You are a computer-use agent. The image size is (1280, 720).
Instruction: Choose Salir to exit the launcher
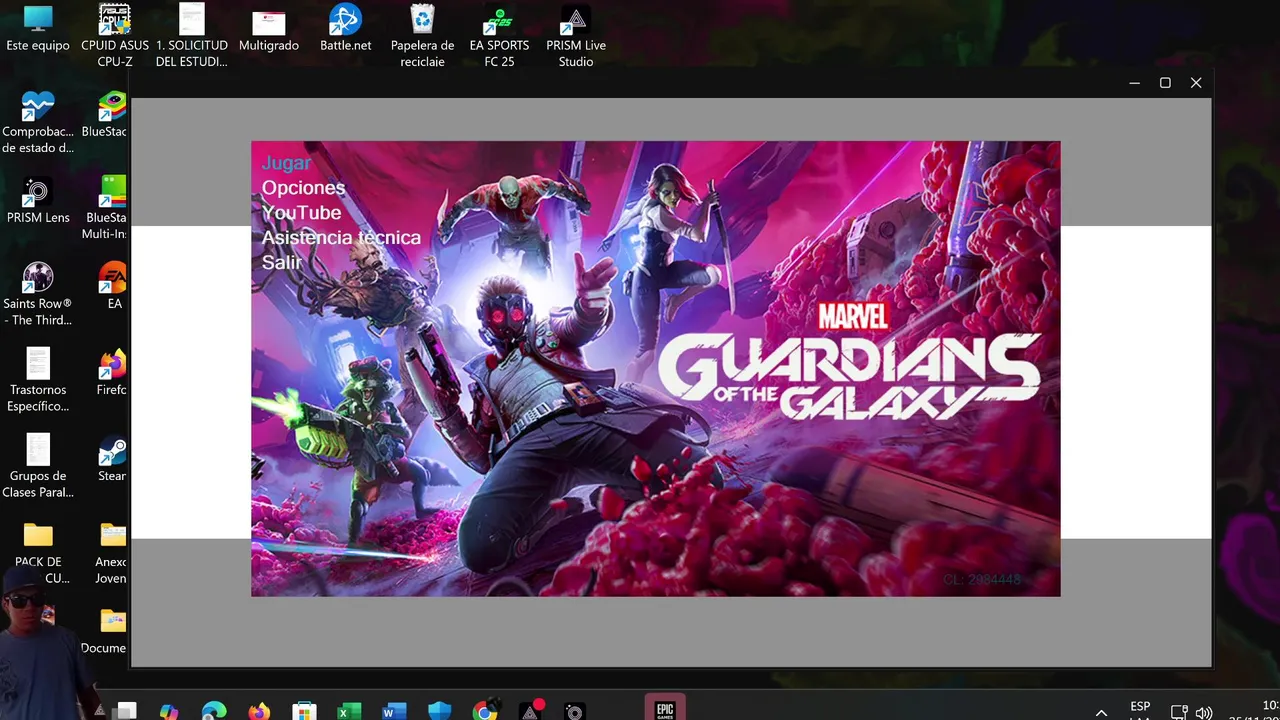(x=282, y=262)
